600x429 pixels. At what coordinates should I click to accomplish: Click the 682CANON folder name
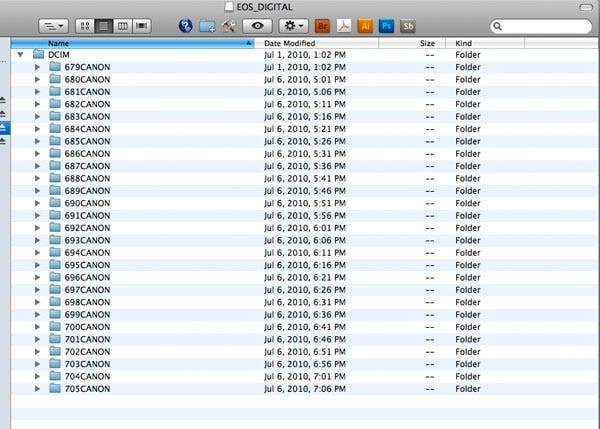87,104
